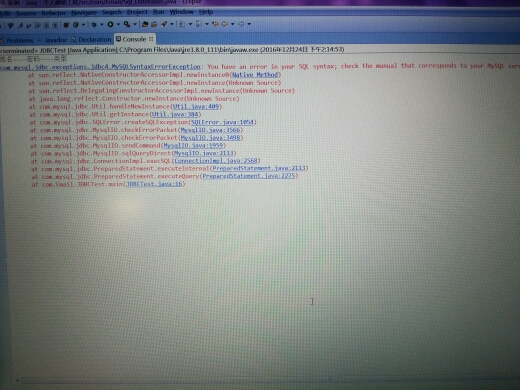The height and width of the screenshot is (390, 520).
Task: Open the Native Method link
Action: point(255,75)
